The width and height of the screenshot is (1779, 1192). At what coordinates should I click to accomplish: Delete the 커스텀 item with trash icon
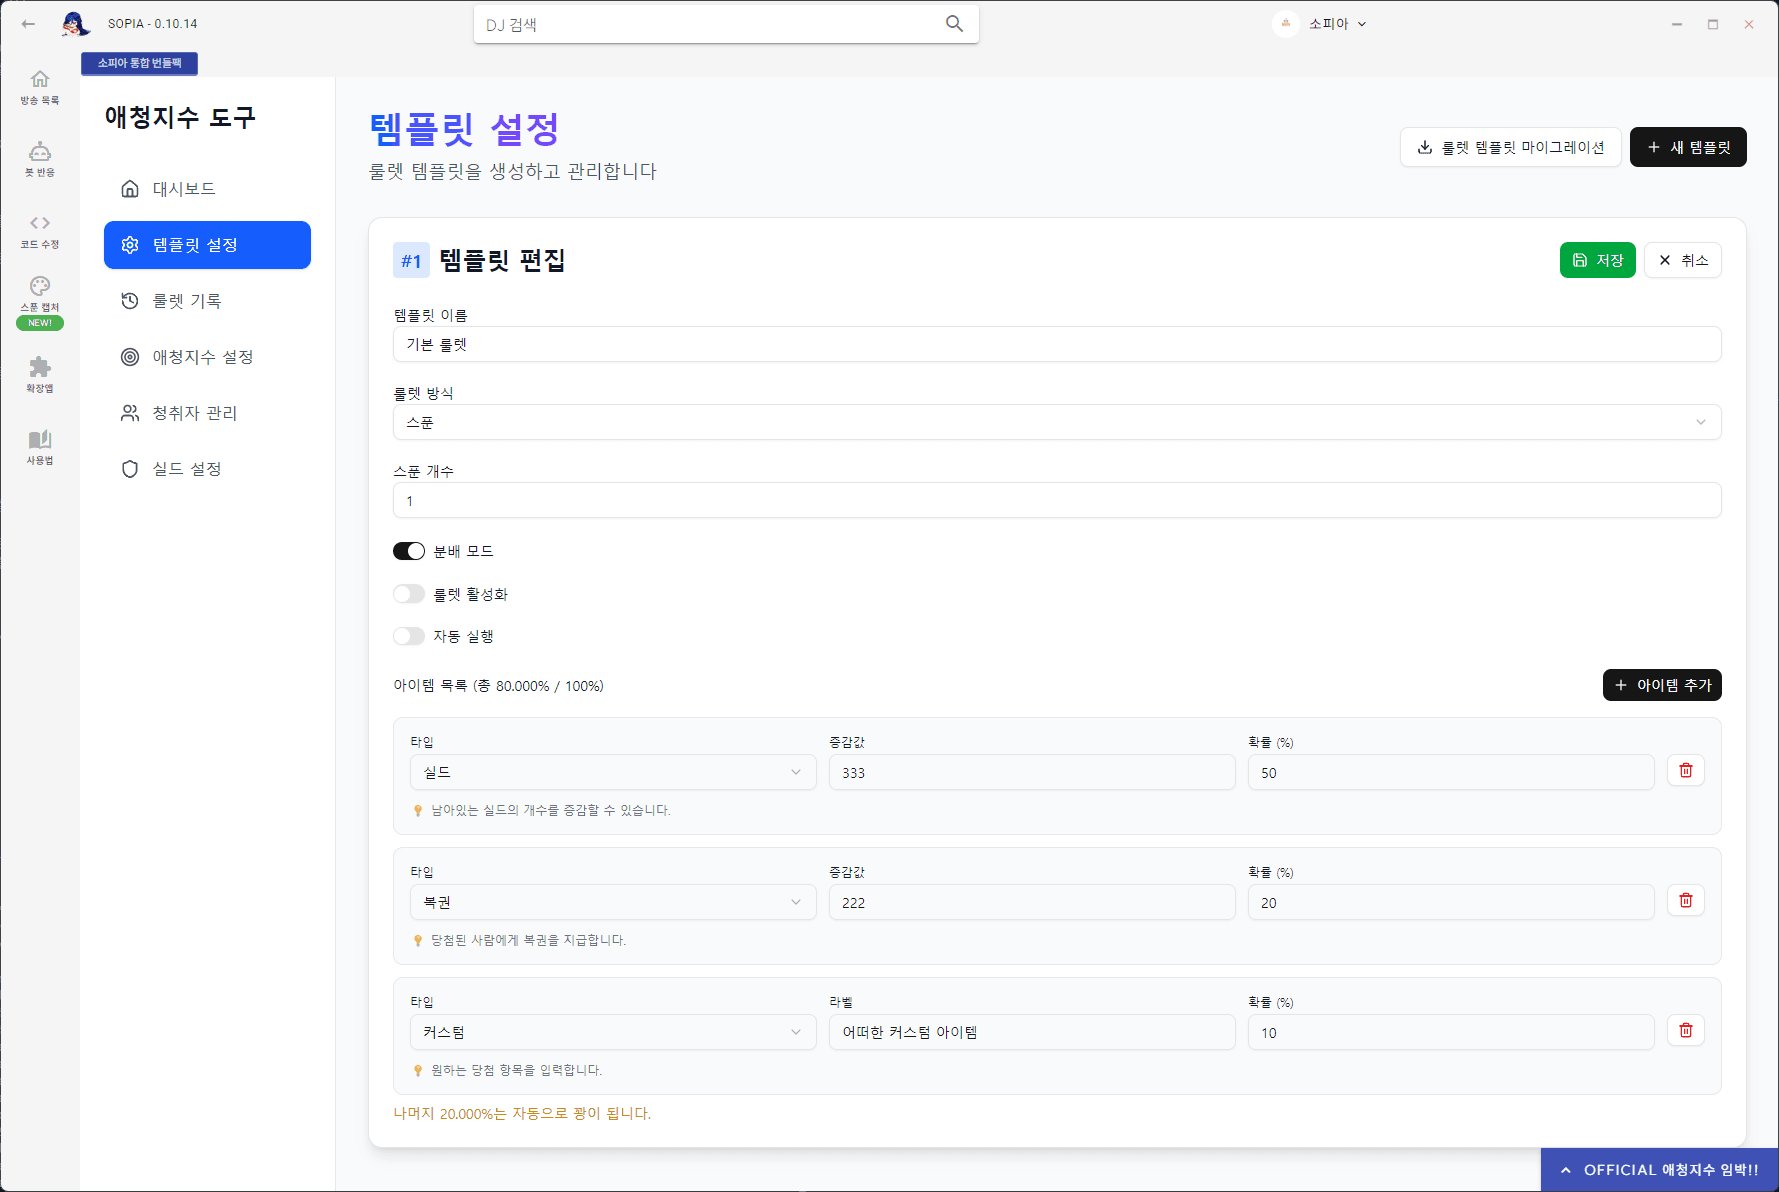(1685, 1030)
